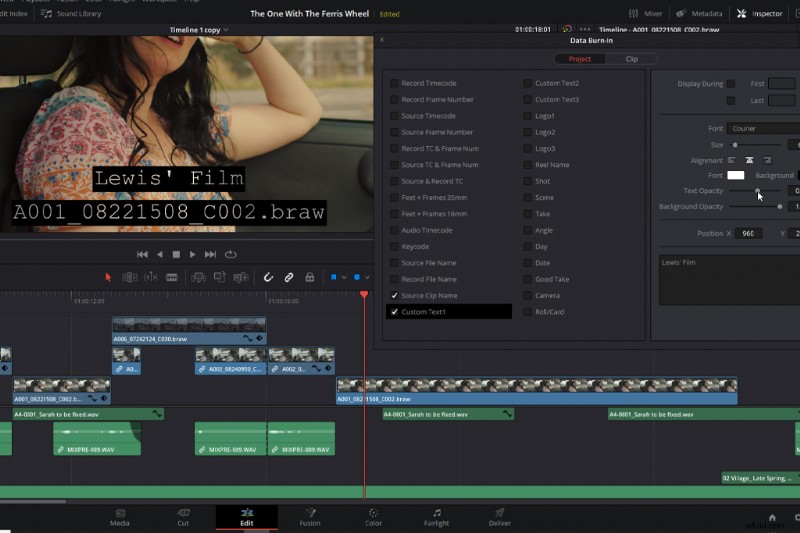The height and width of the screenshot is (533, 800).
Task: Enable Audio Timecode checkbox
Action: pyautogui.click(x=394, y=230)
